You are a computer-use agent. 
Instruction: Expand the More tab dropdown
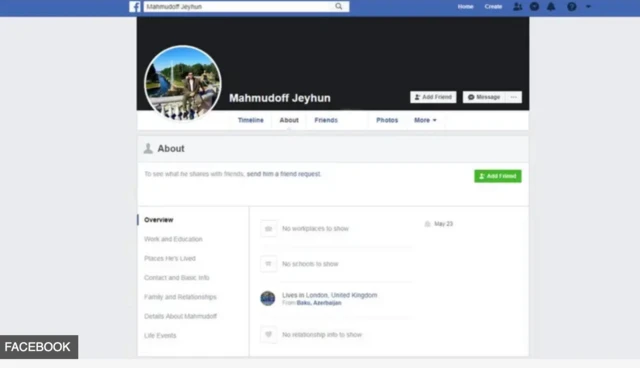point(425,120)
